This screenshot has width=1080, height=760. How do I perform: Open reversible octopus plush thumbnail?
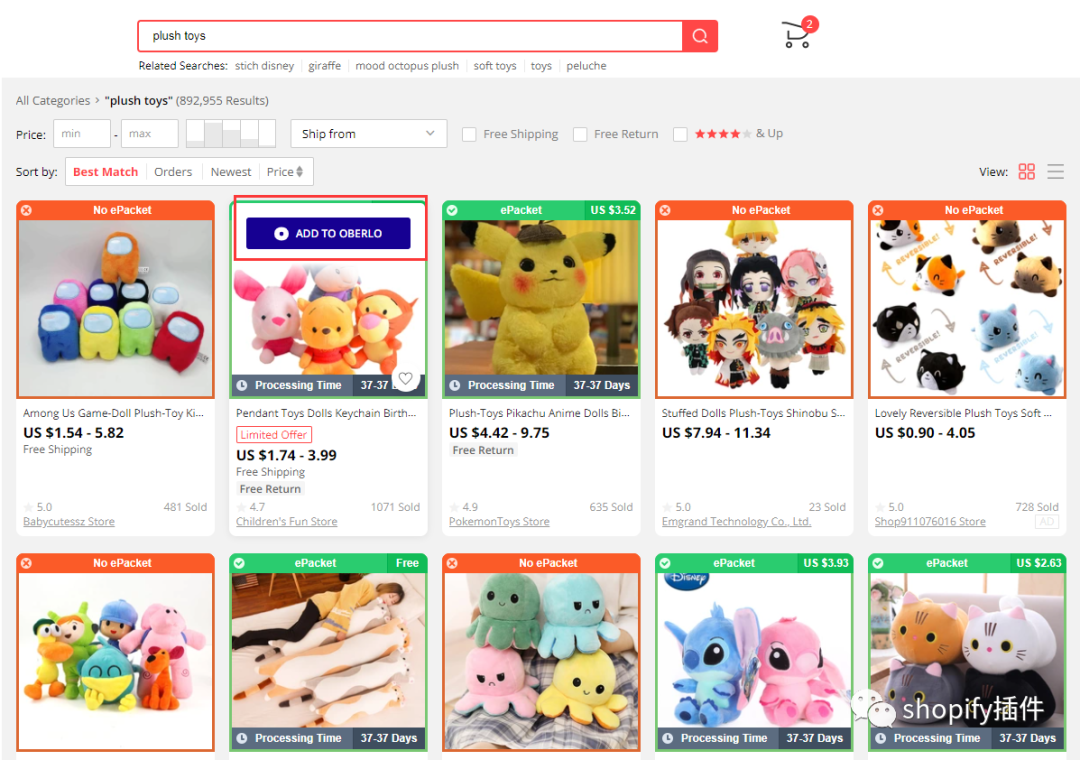tap(541, 661)
